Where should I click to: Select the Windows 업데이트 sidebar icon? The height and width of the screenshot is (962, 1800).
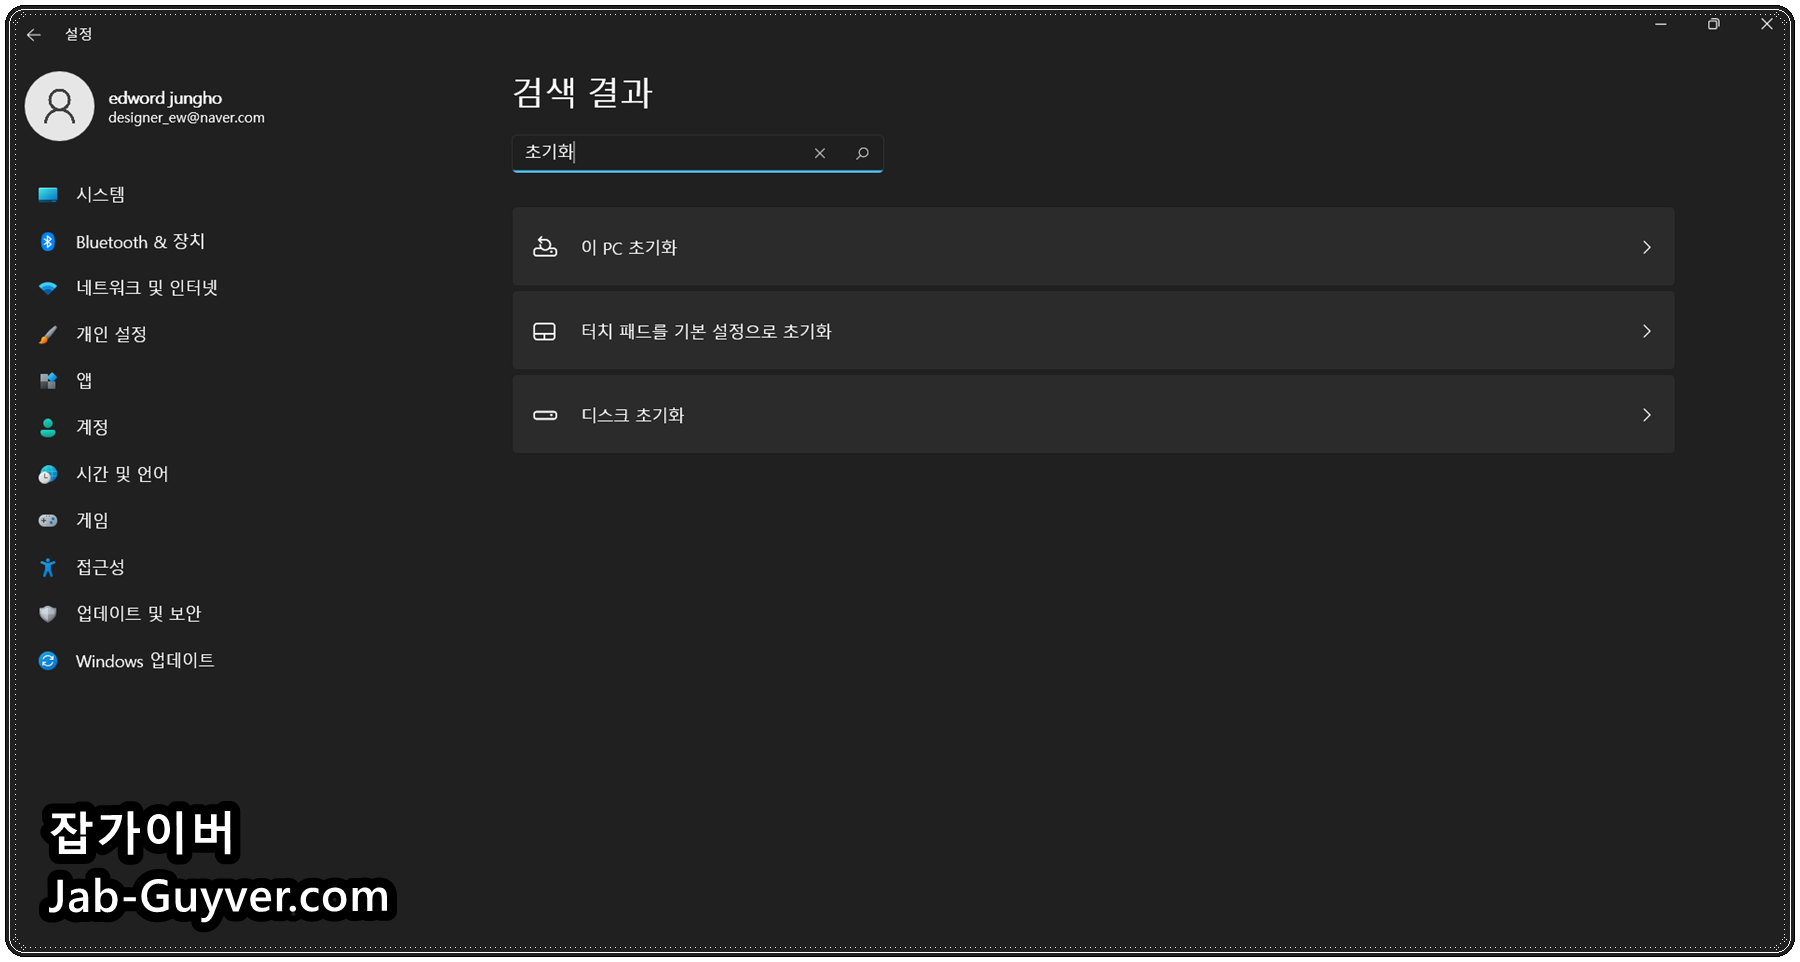point(48,660)
